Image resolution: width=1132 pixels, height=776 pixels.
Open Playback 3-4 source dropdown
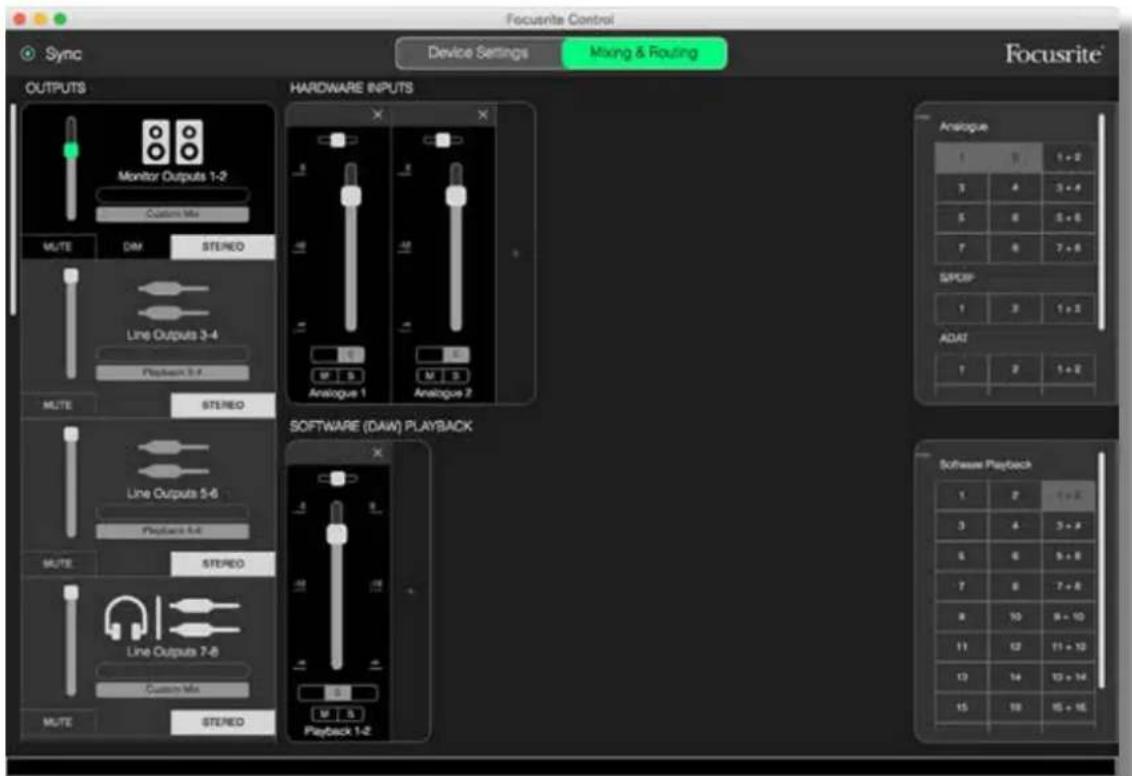tap(173, 372)
